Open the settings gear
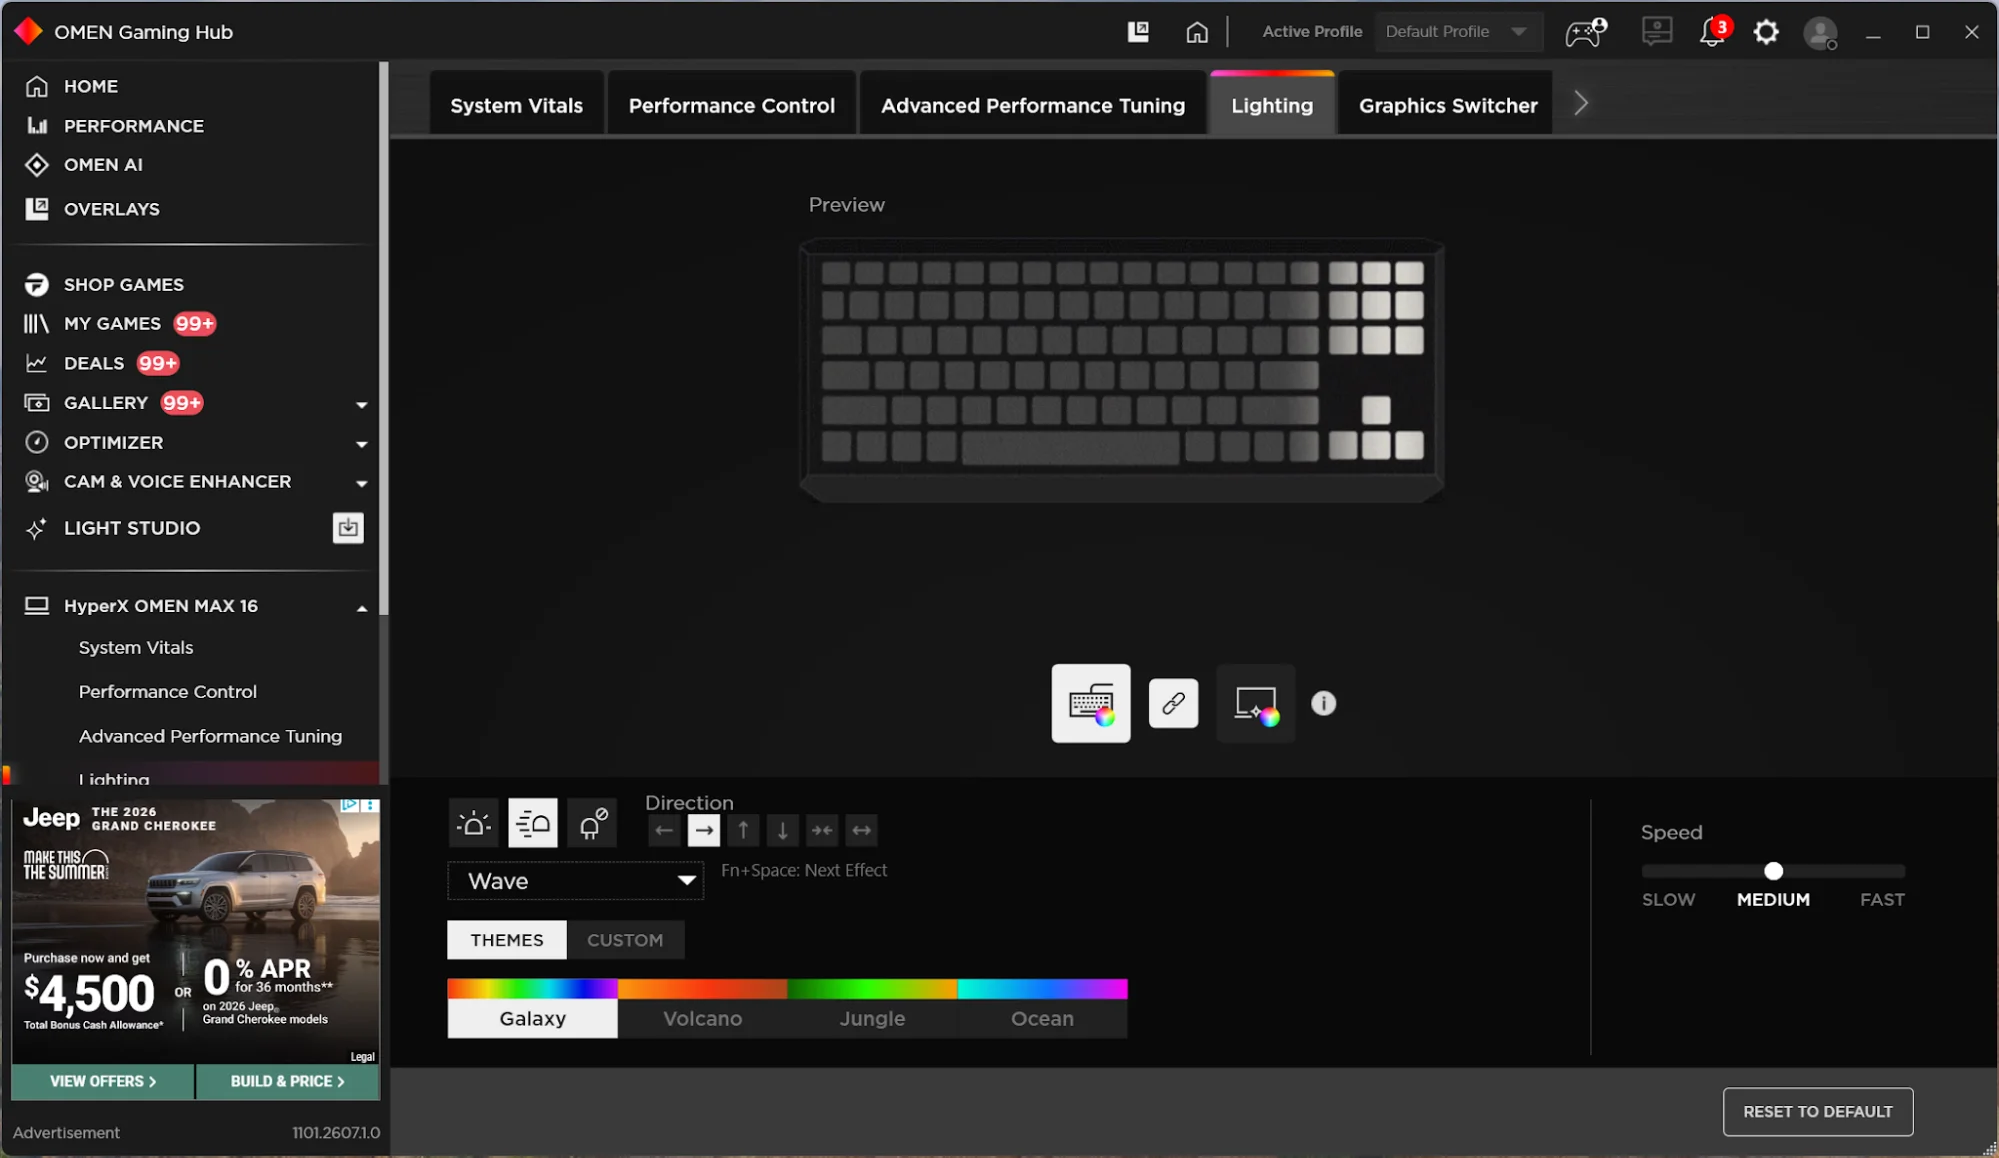 click(1767, 32)
